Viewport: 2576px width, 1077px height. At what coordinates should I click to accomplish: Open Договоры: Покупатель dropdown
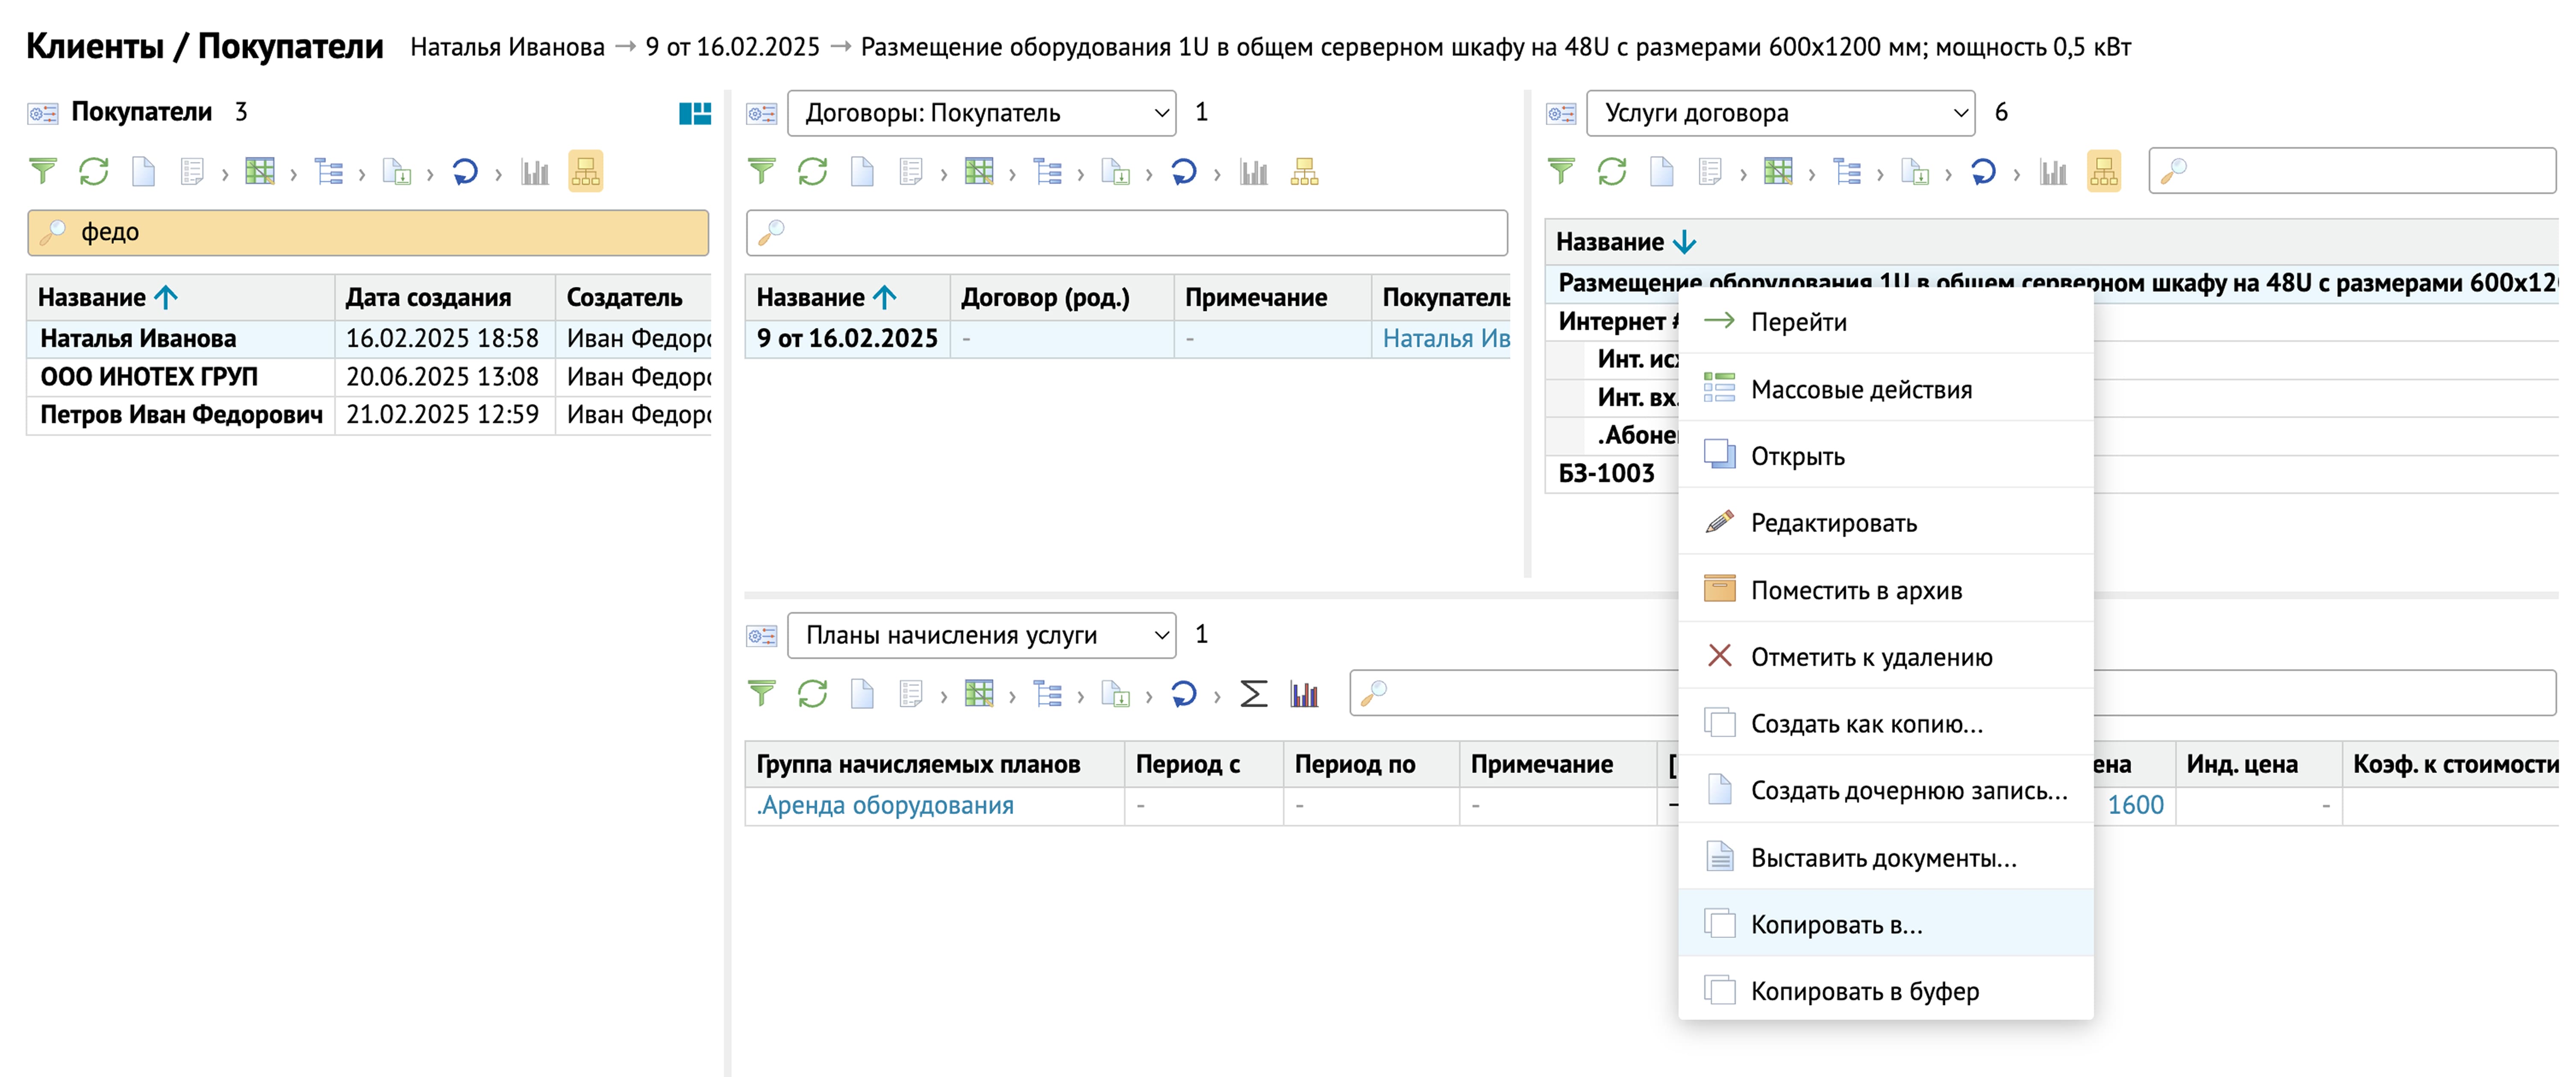click(982, 113)
